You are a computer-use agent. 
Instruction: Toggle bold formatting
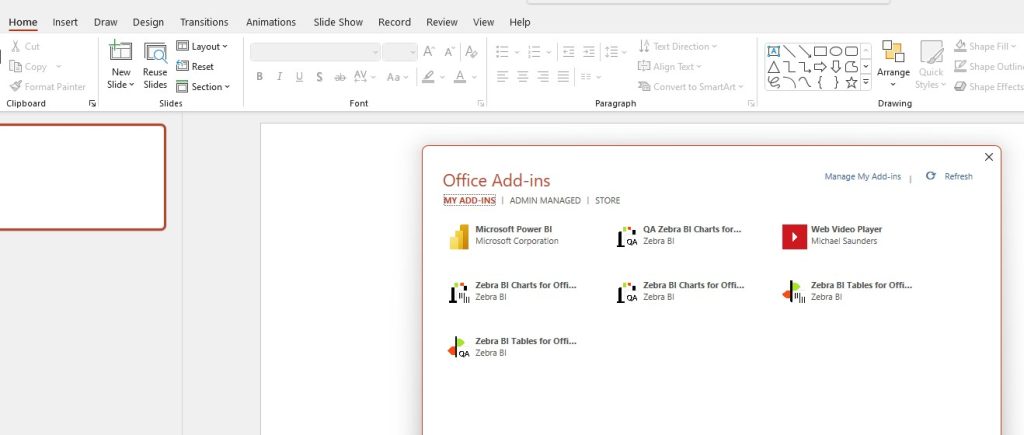(x=259, y=77)
